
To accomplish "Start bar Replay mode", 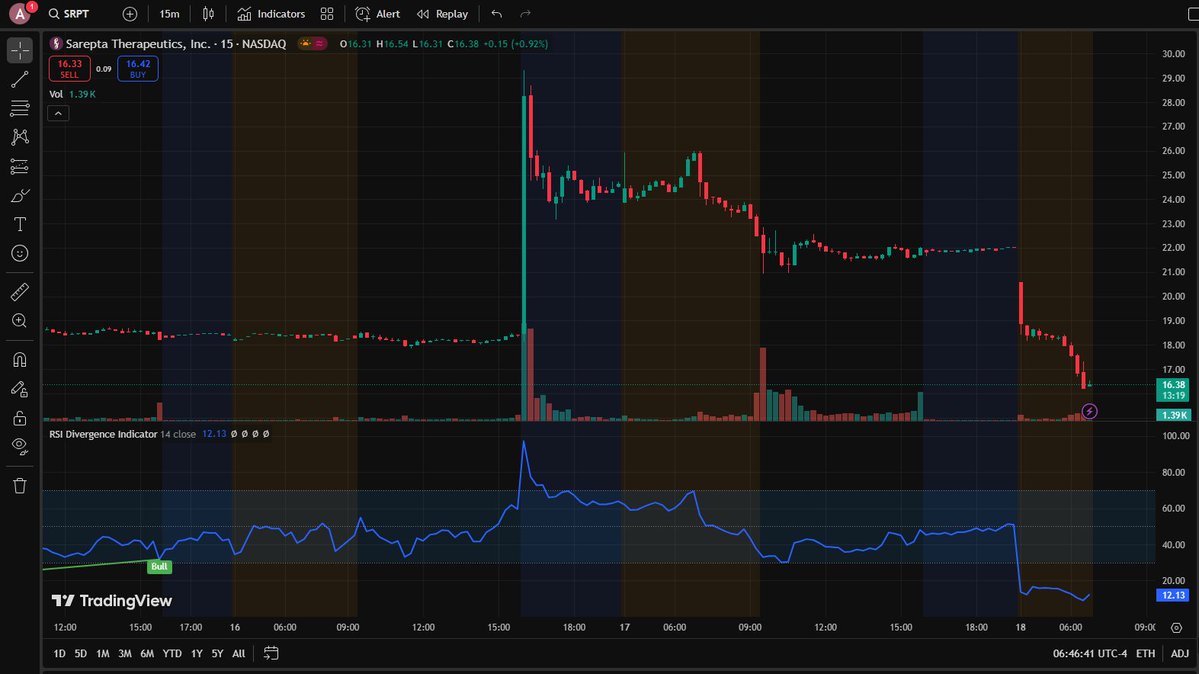I will tap(442, 14).
